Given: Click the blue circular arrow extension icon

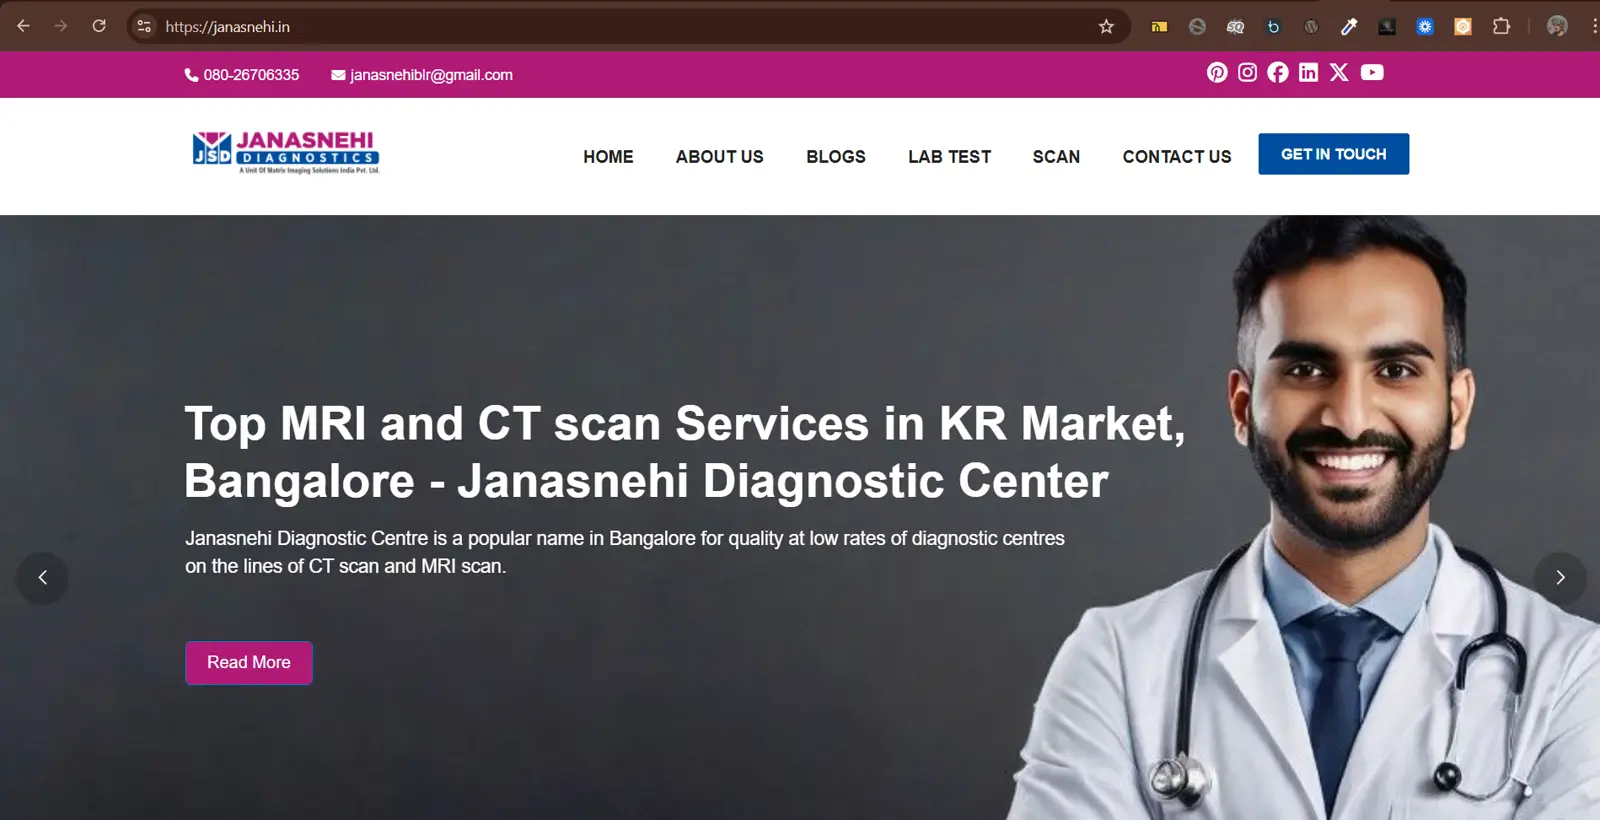Looking at the screenshot, I should tap(1273, 27).
